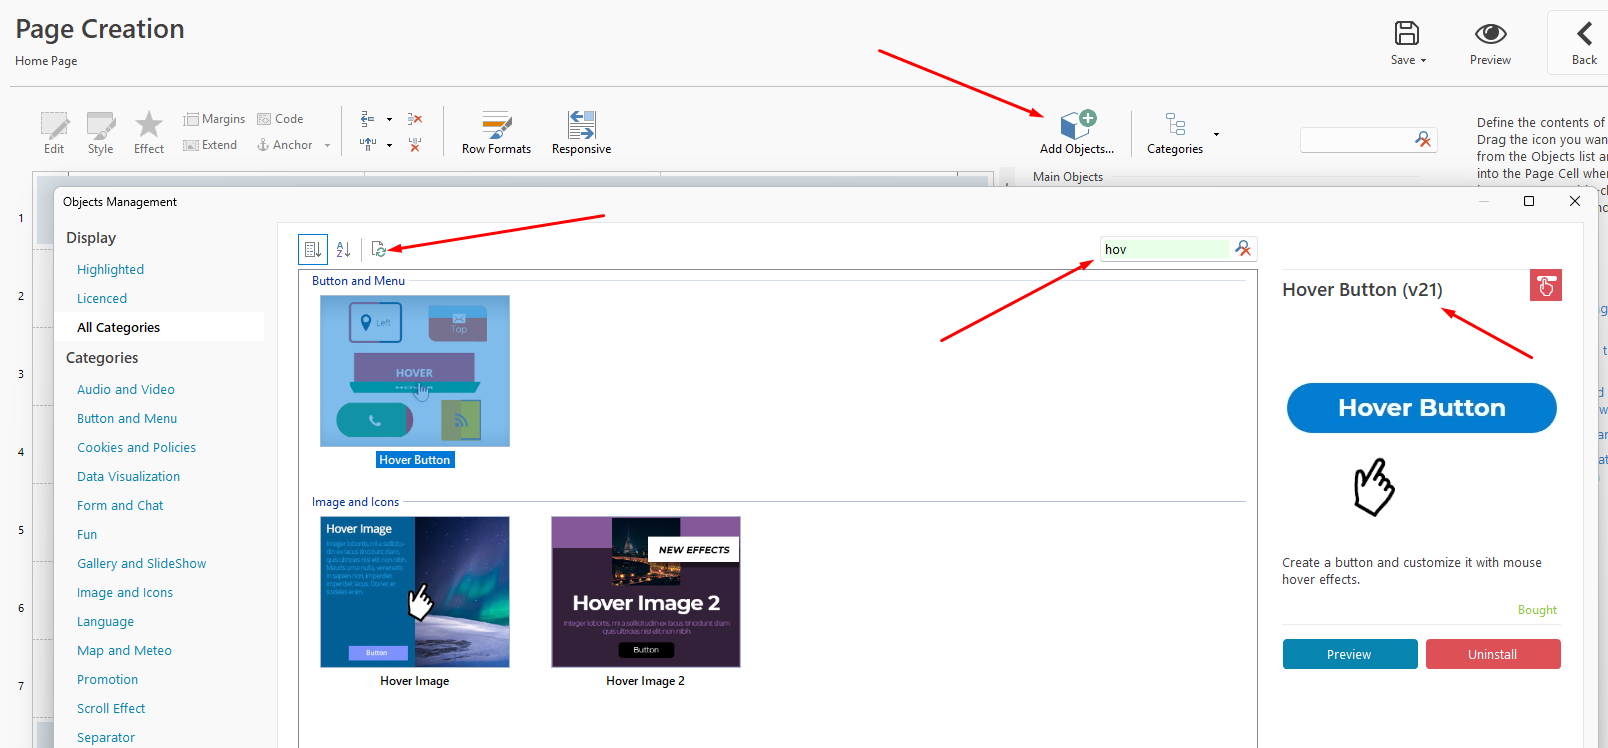Click the Add Objects icon

click(1077, 126)
